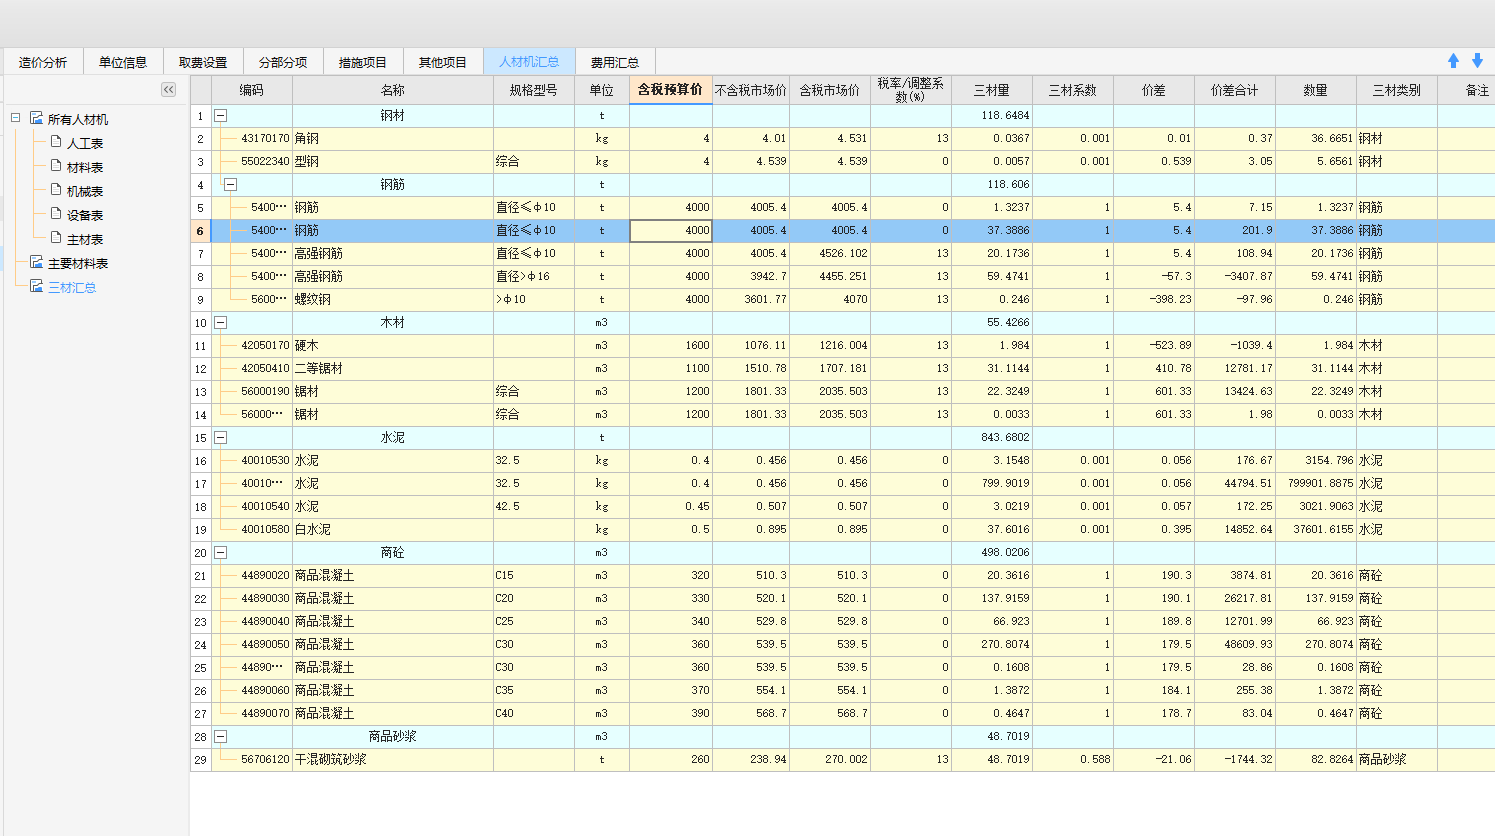Click the 三材类别 column header

(1397, 90)
